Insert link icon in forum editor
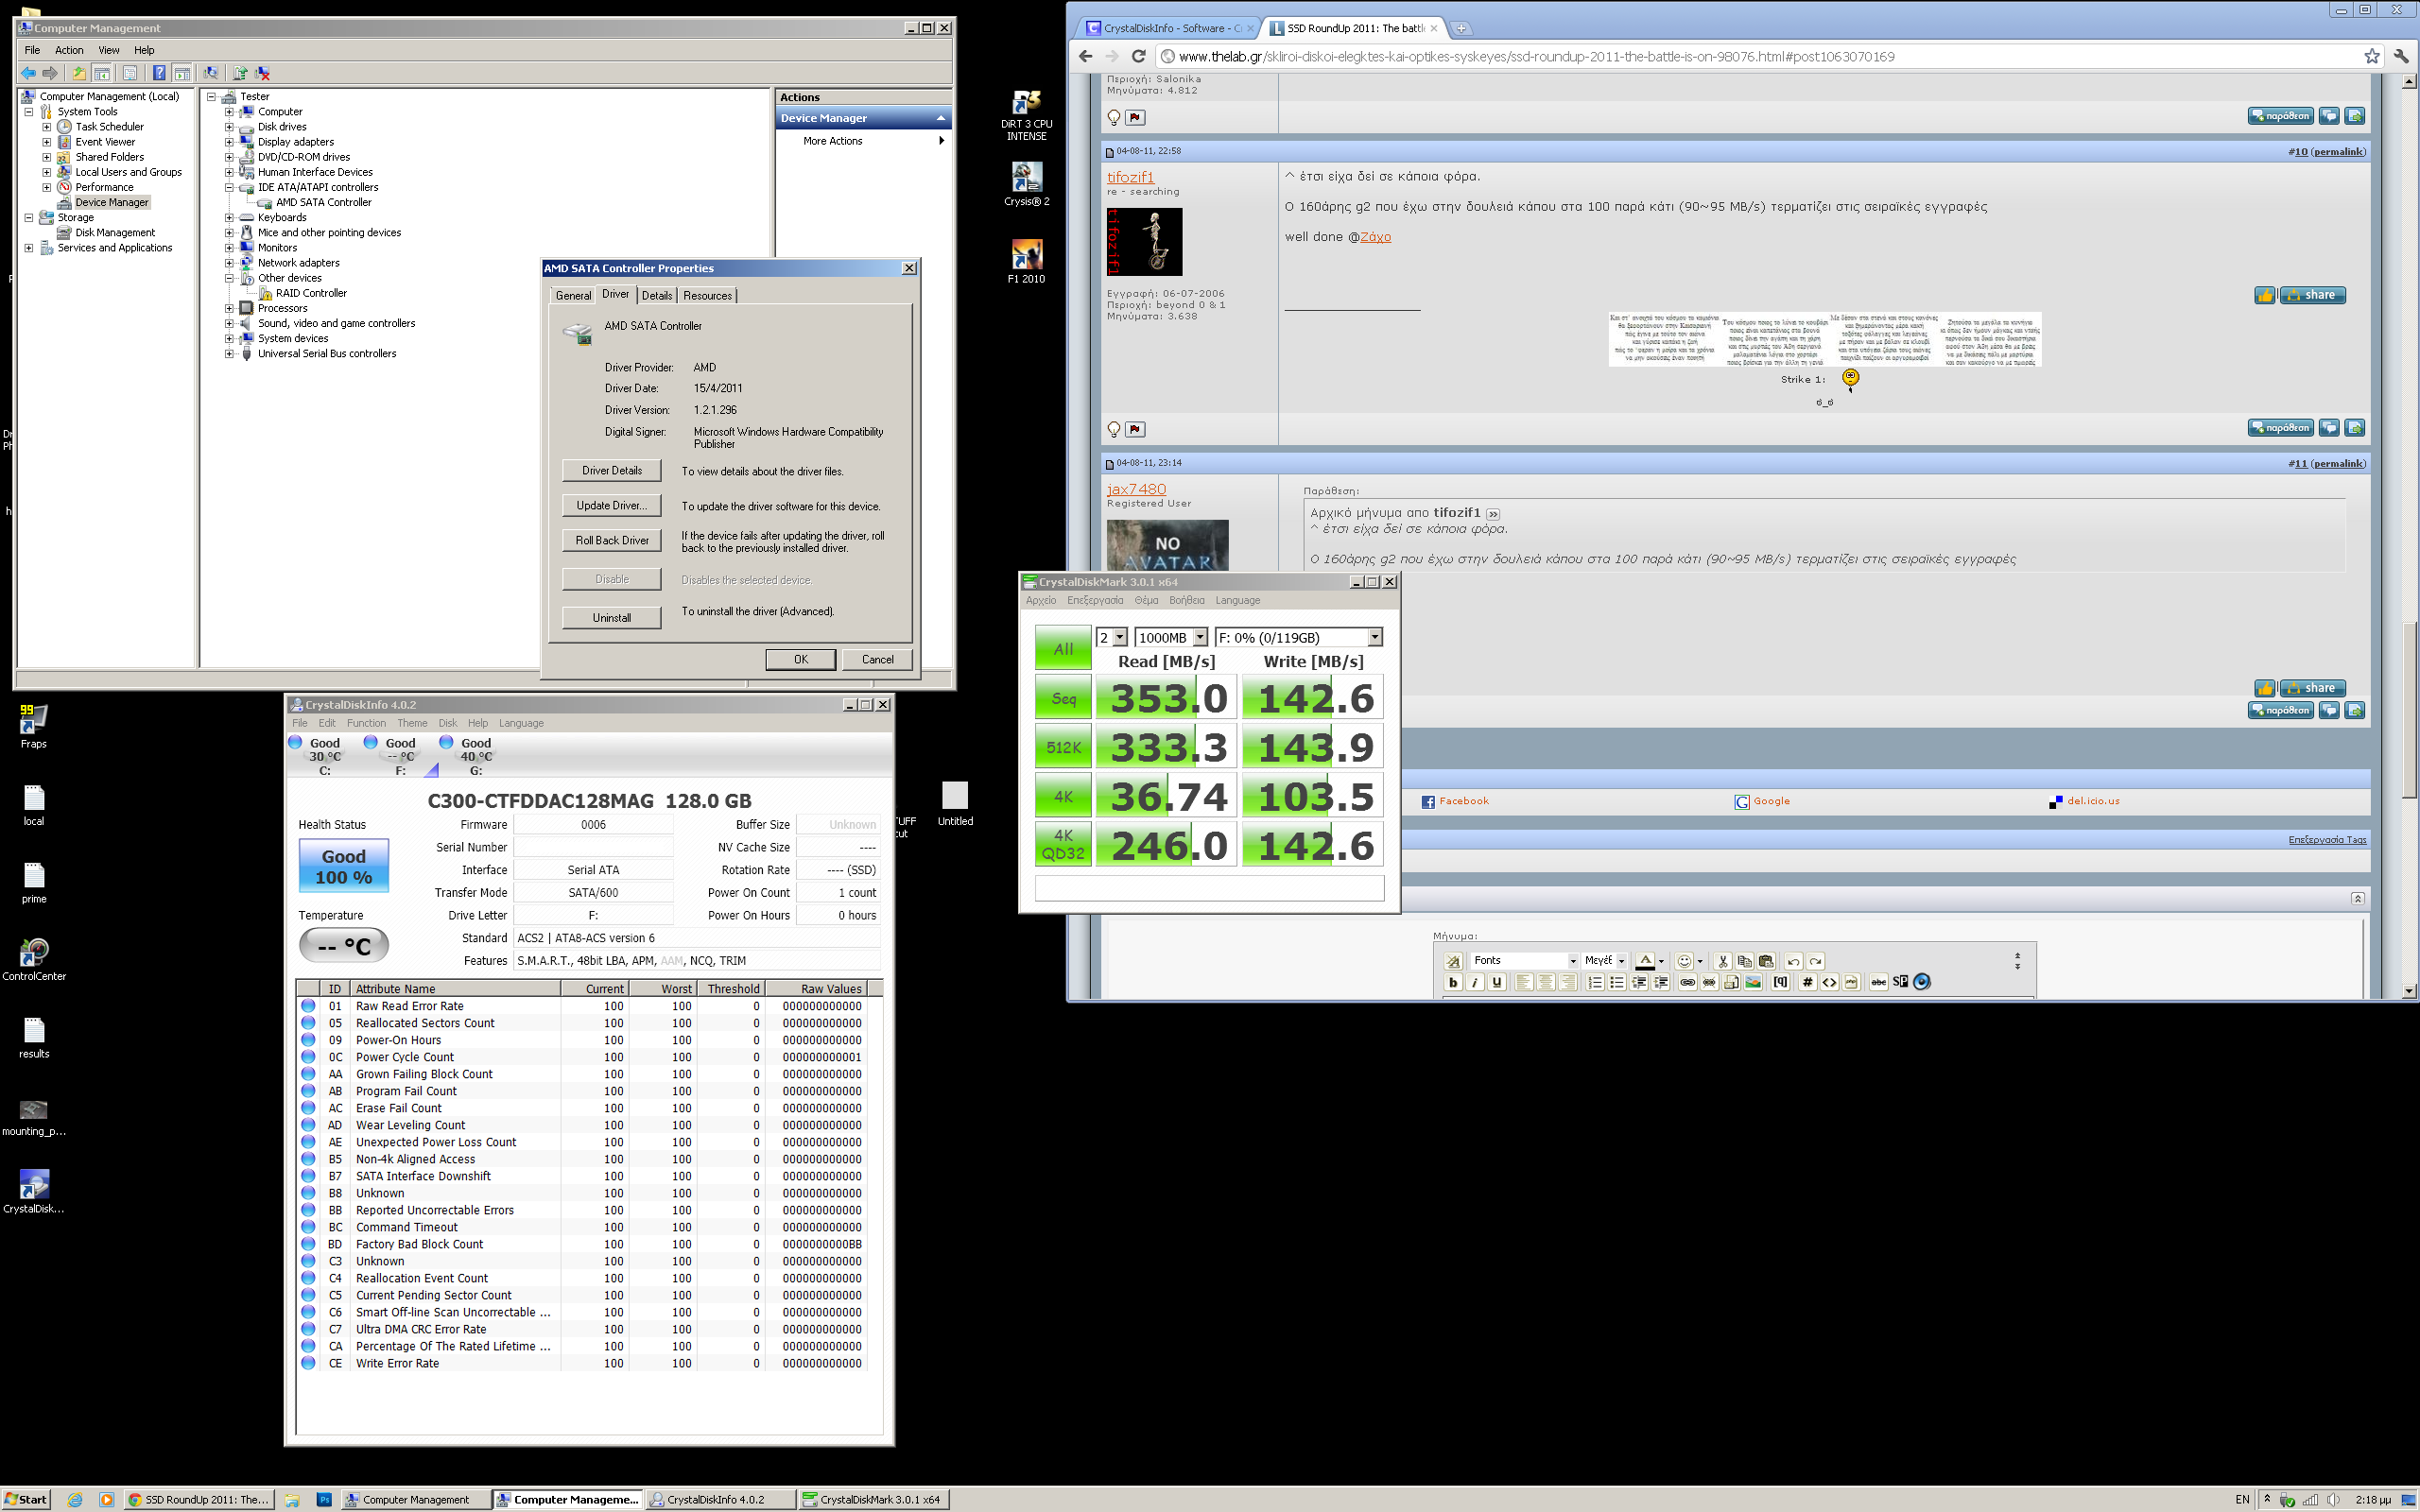Screen dimensions: 2420x1512 1687,982
